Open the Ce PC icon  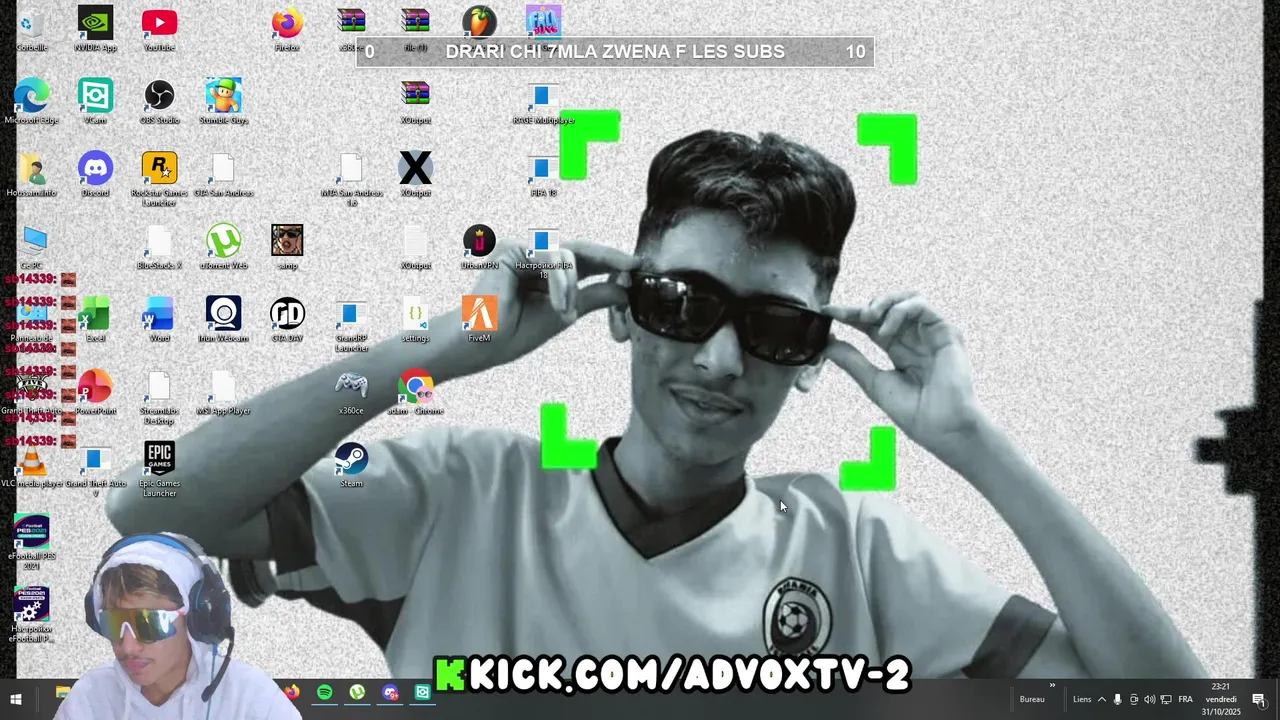click(33, 248)
